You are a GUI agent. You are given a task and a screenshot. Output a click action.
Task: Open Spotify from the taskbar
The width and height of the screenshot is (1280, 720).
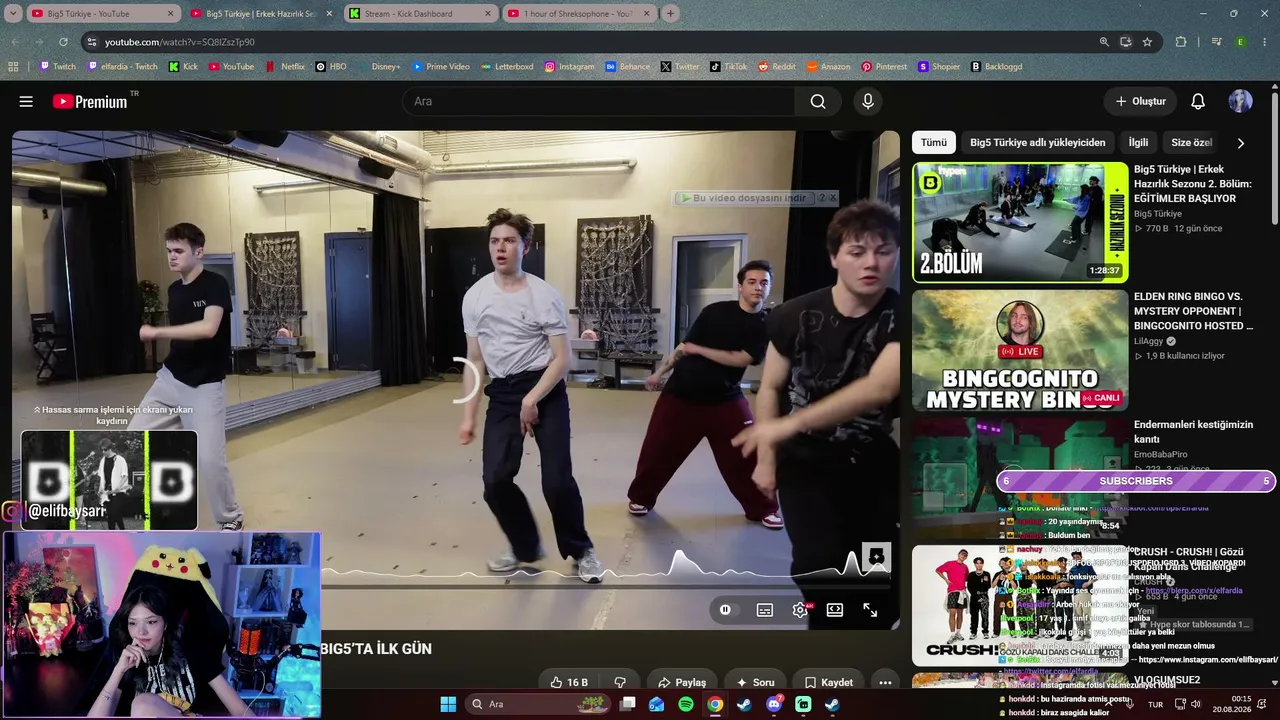pos(686,704)
